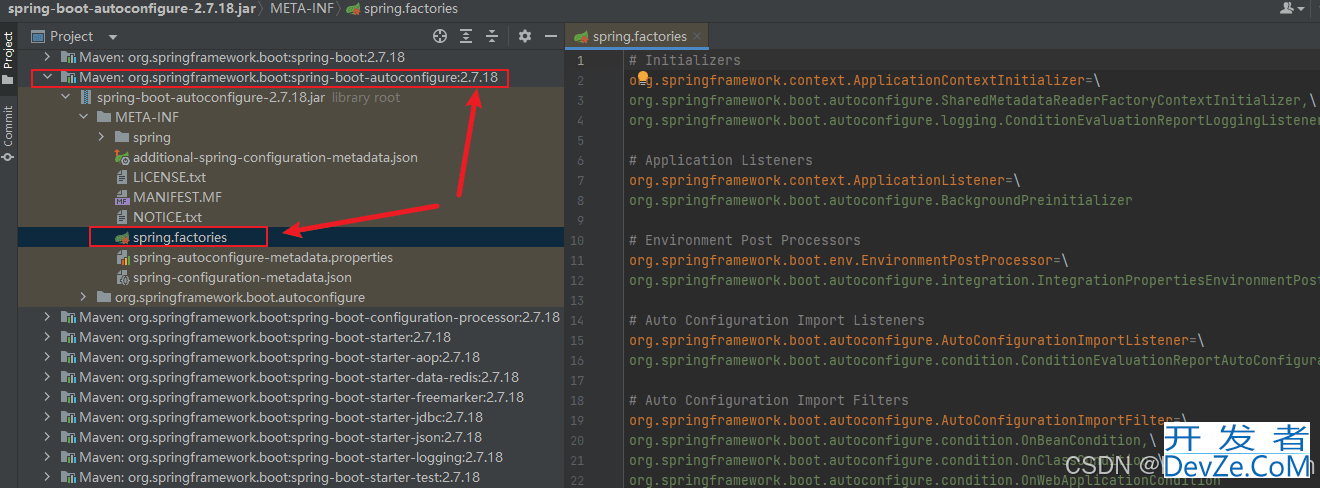The image size is (1320, 488).
Task: Expand org.springframework.boot.autoconfigure package
Action: (84, 297)
